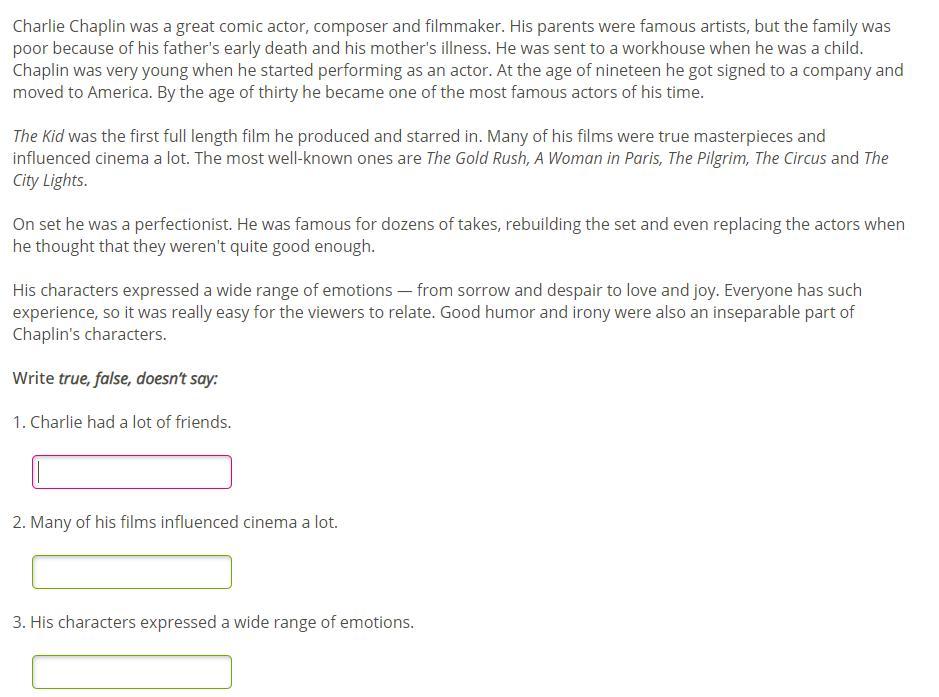Focus the answer box under question 2

tap(132, 572)
